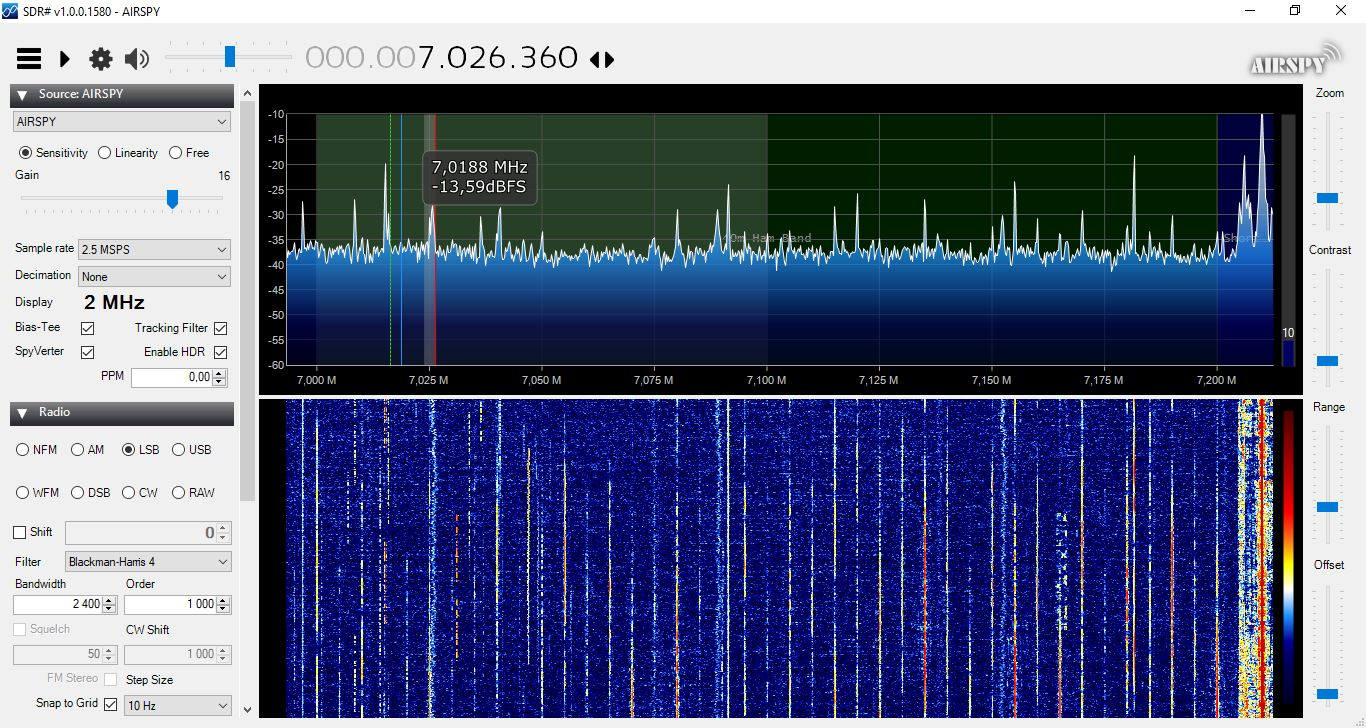Open the Filter type dropdown

point(148,562)
